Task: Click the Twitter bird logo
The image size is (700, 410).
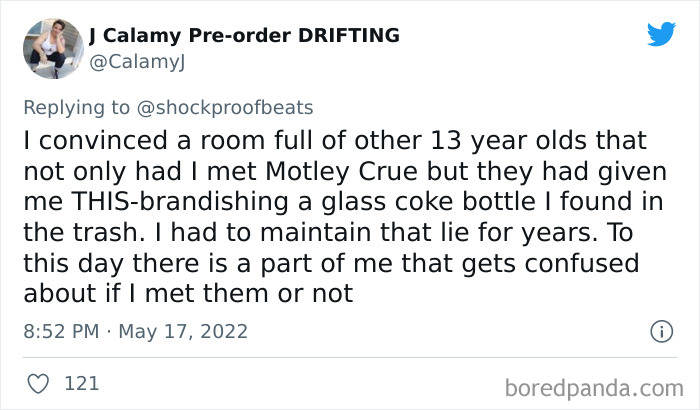Action: coord(661,35)
